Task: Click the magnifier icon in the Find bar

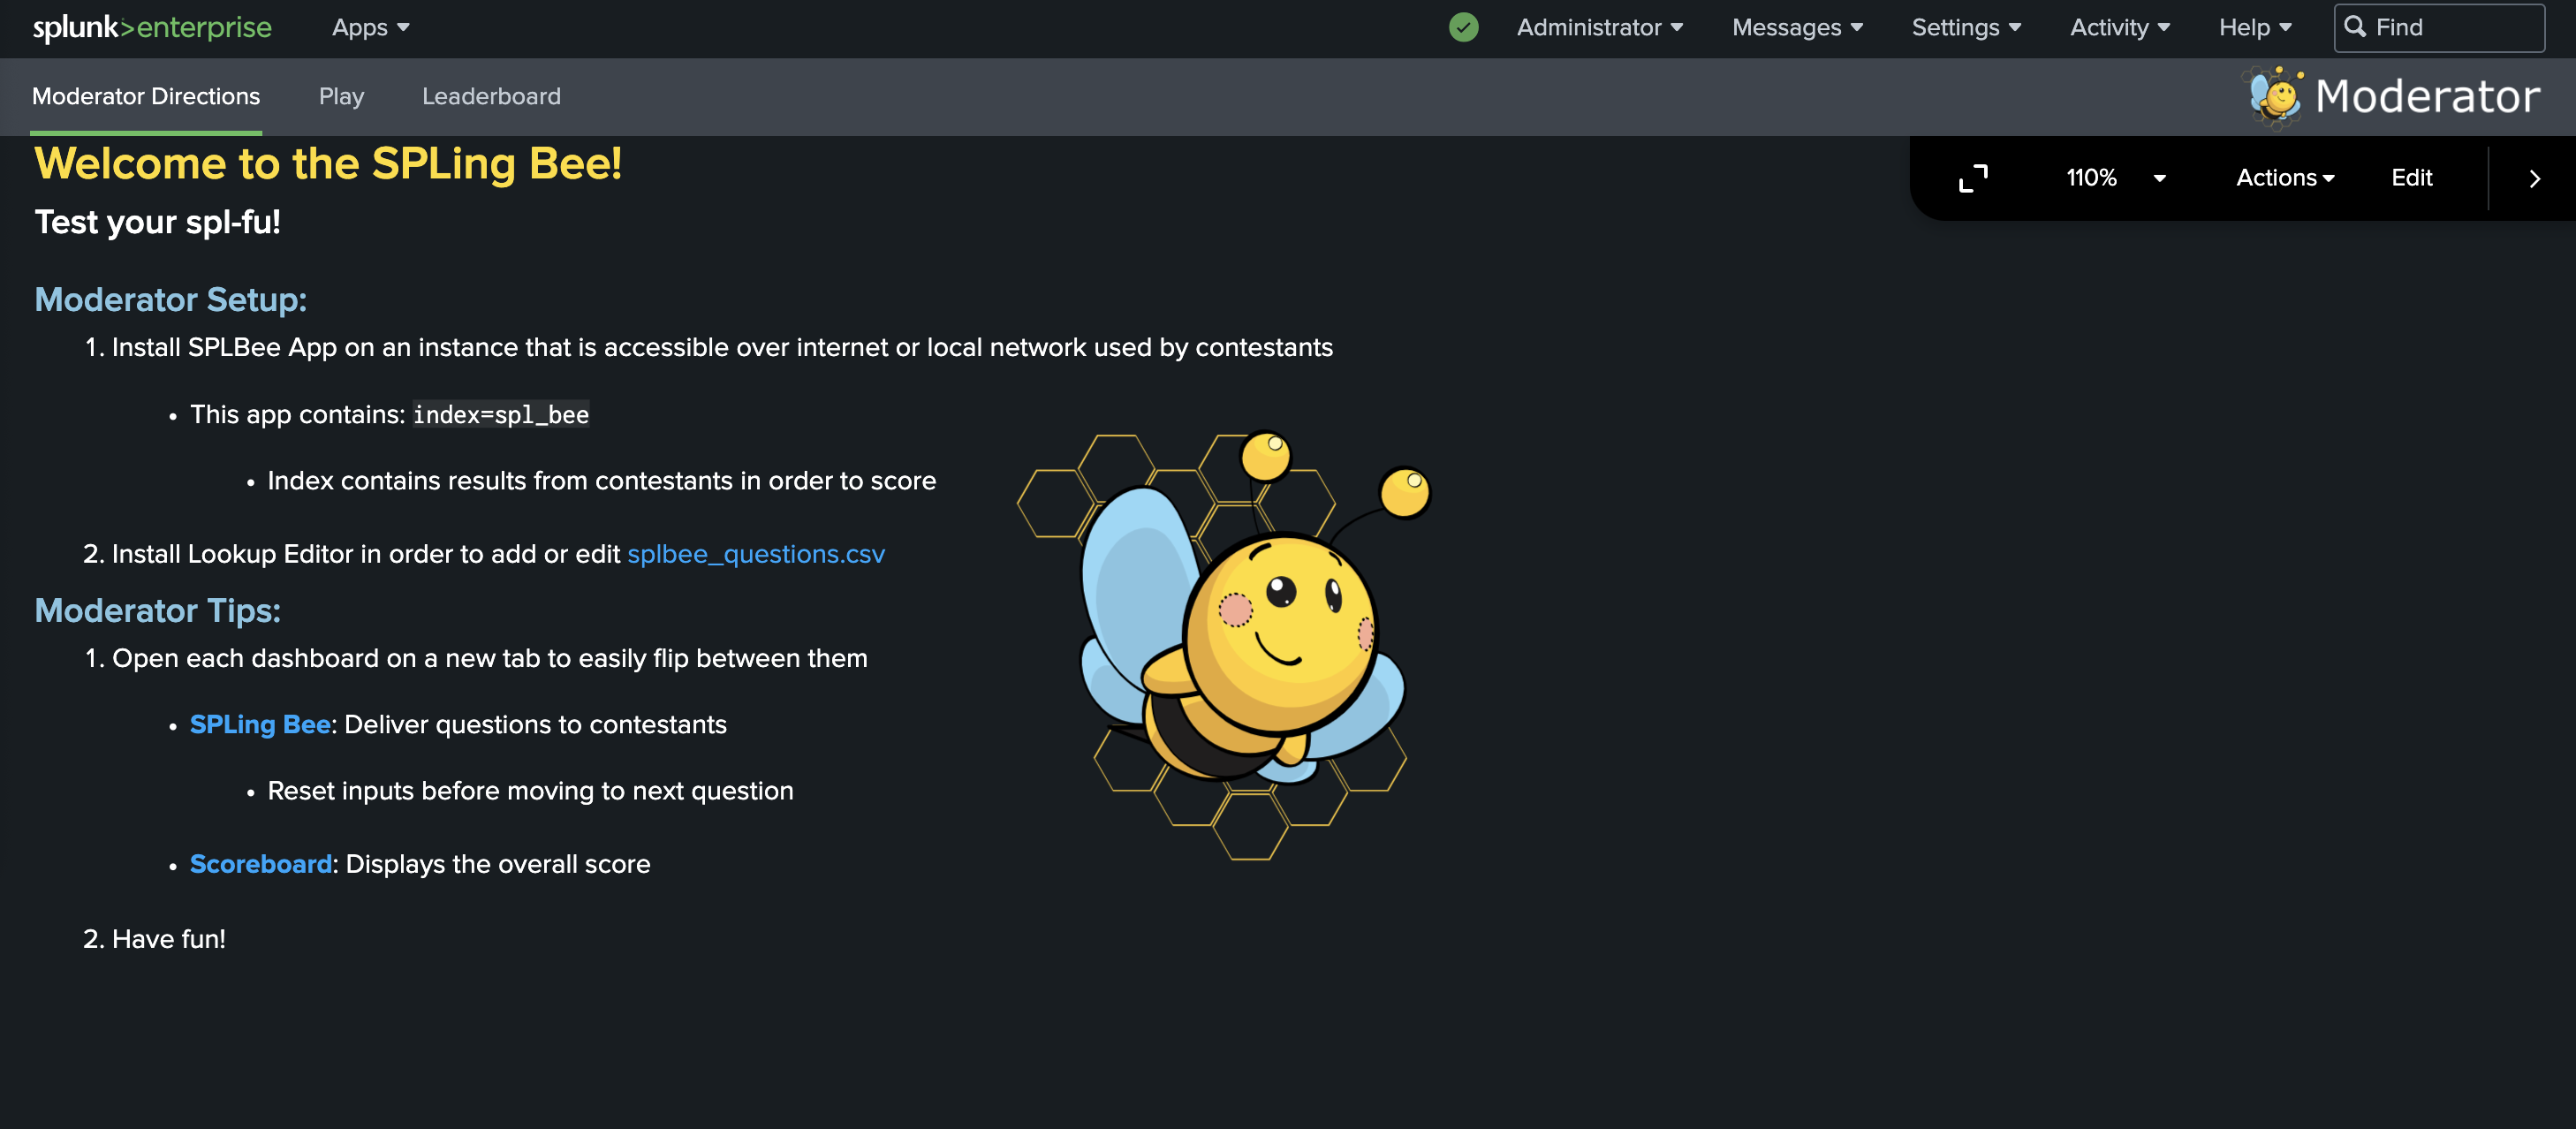Action: (2356, 27)
